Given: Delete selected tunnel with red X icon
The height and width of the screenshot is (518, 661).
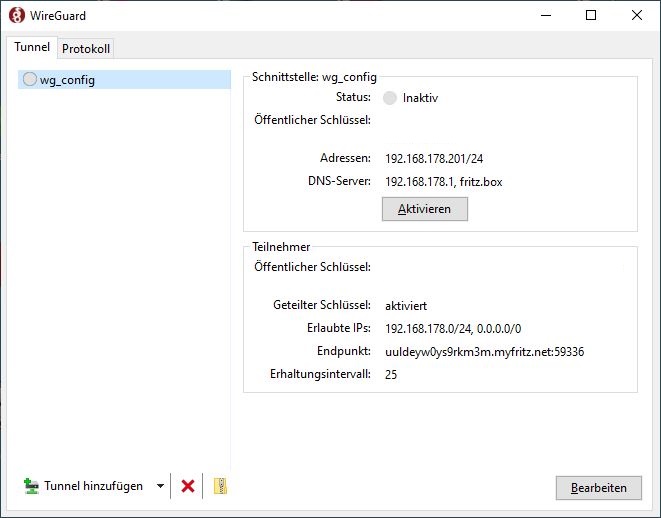Looking at the screenshot, I should pyautogui.click(x=187, y=487).
